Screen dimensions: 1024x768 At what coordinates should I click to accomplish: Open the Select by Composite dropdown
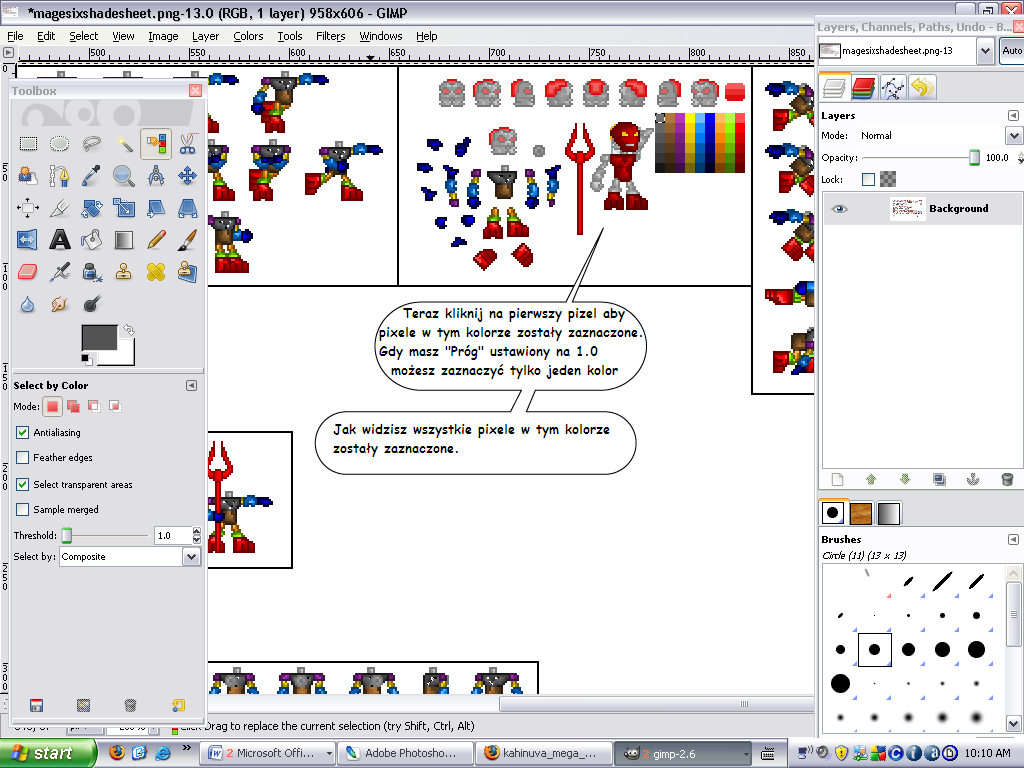coord(129,556)
